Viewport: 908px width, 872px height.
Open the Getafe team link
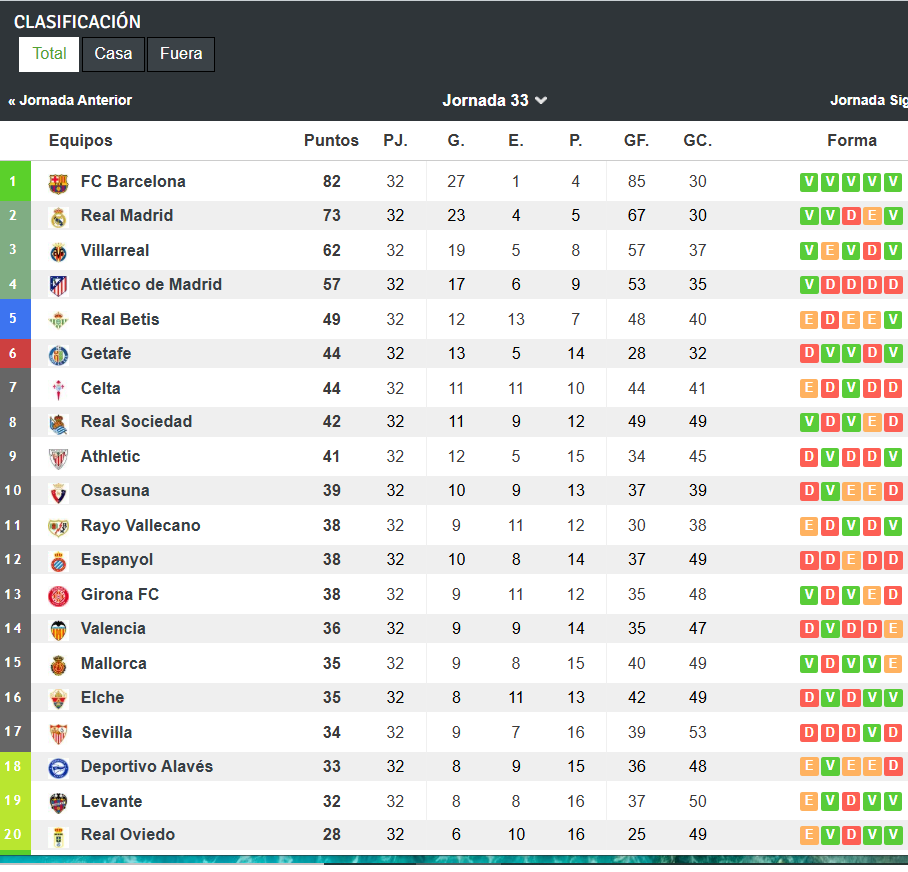click(x=106, y=353)
